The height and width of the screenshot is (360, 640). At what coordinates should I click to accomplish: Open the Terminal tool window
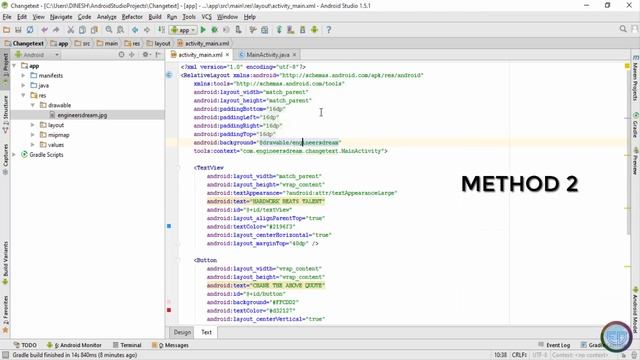(x=127, y=345)
